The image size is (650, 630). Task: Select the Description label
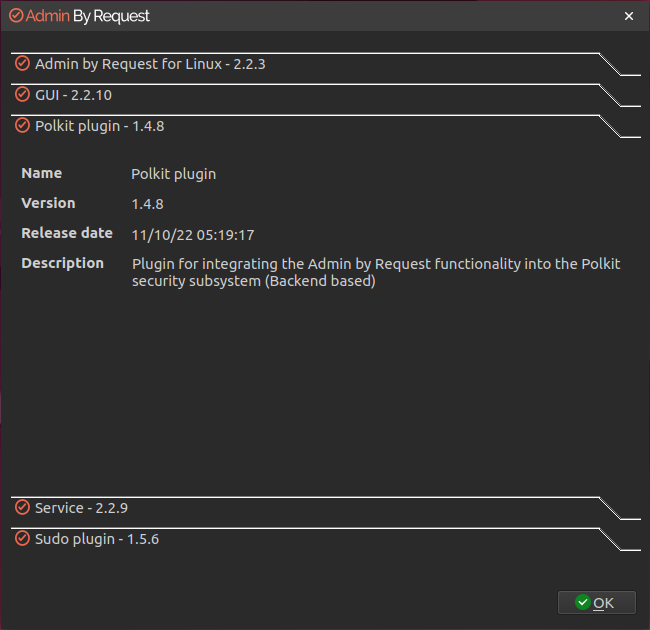tap(63, 263)
